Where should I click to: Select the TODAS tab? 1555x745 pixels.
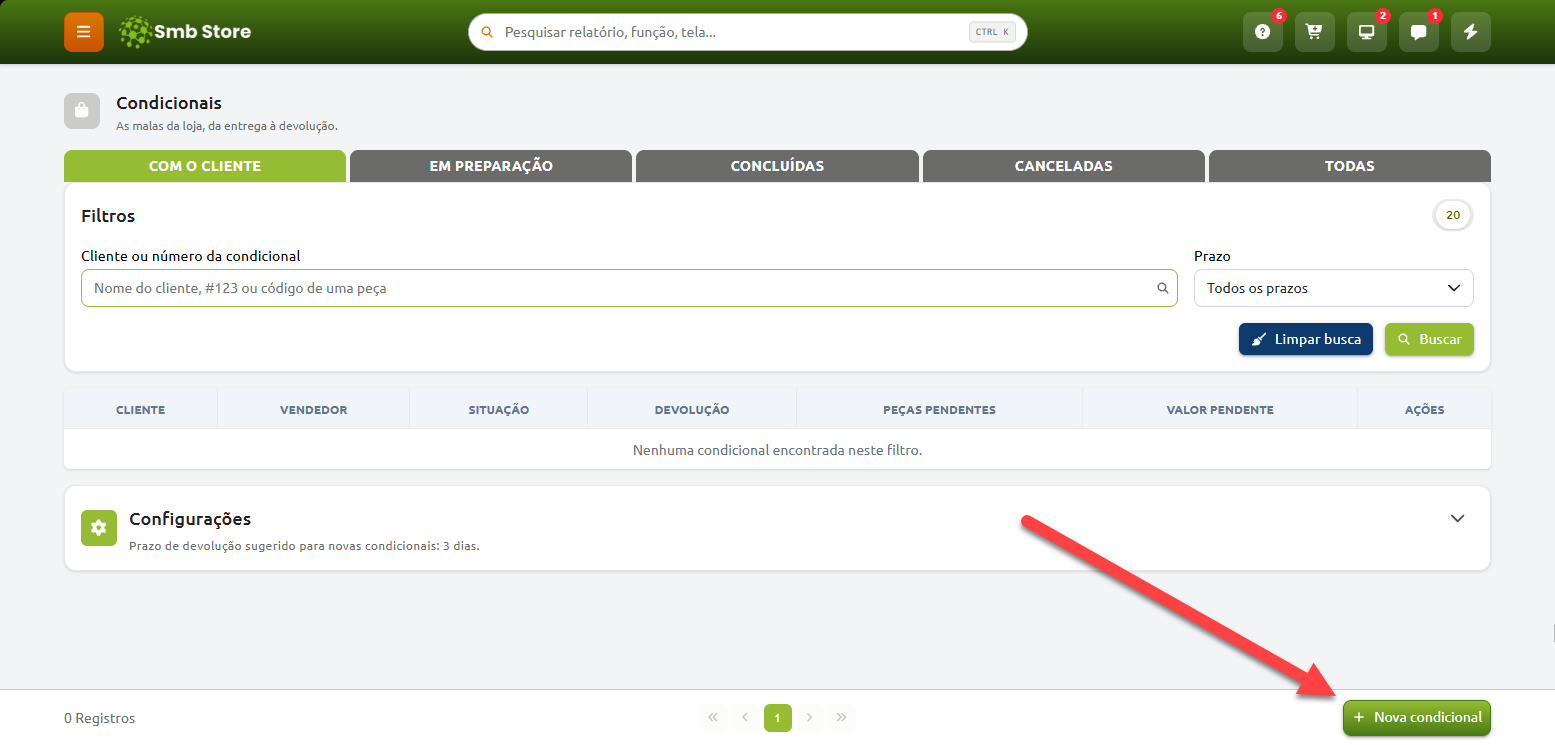1350,166
